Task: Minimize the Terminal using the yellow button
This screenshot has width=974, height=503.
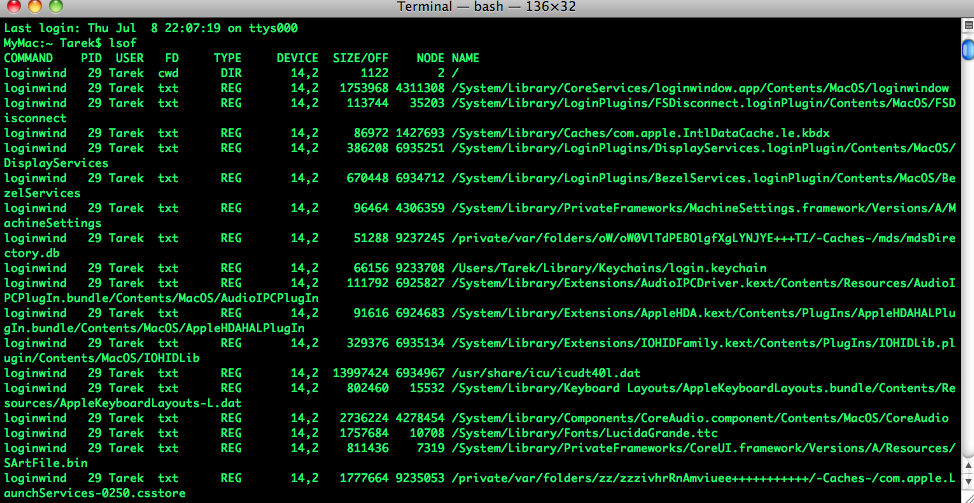Action: point(37,7)
